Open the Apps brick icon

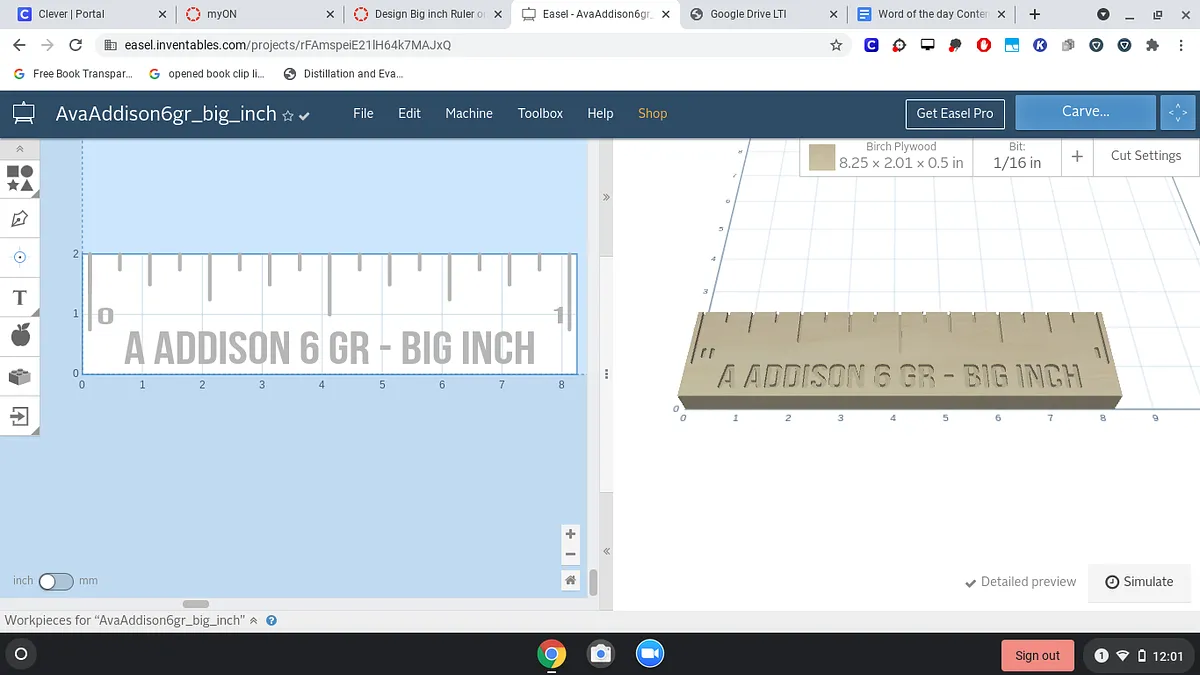(20, 376)
